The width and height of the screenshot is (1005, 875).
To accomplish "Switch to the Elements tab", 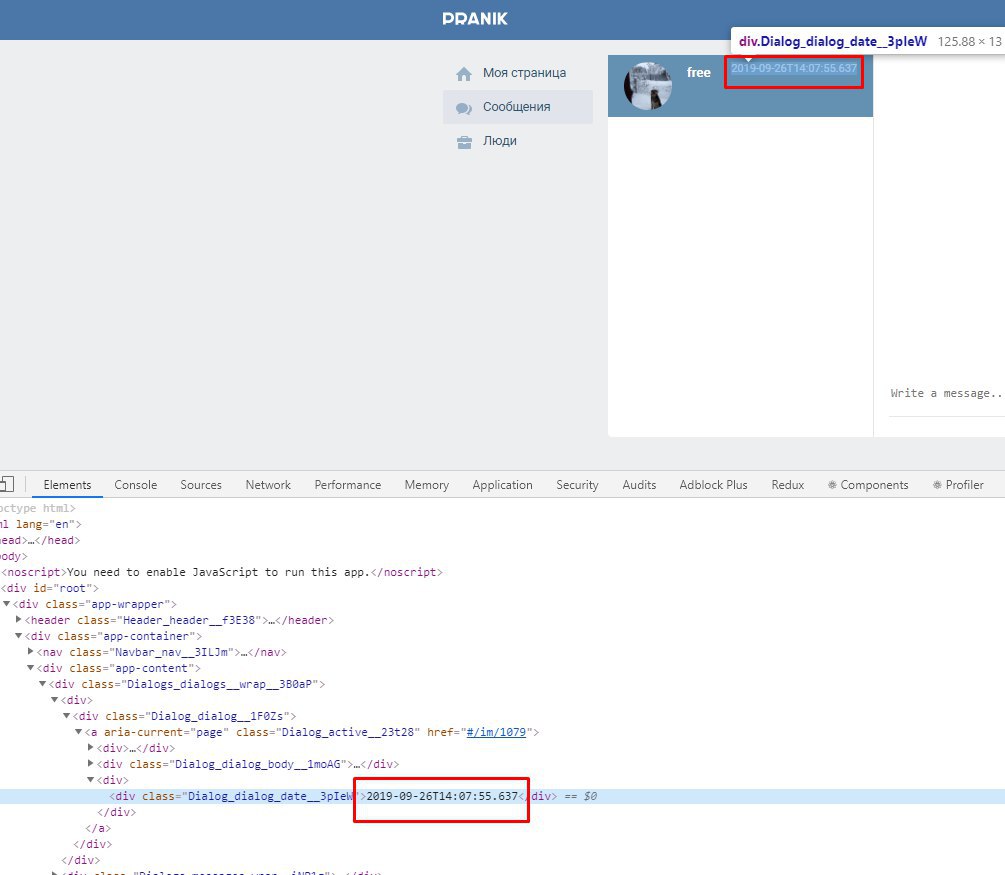I will [67, 485].
